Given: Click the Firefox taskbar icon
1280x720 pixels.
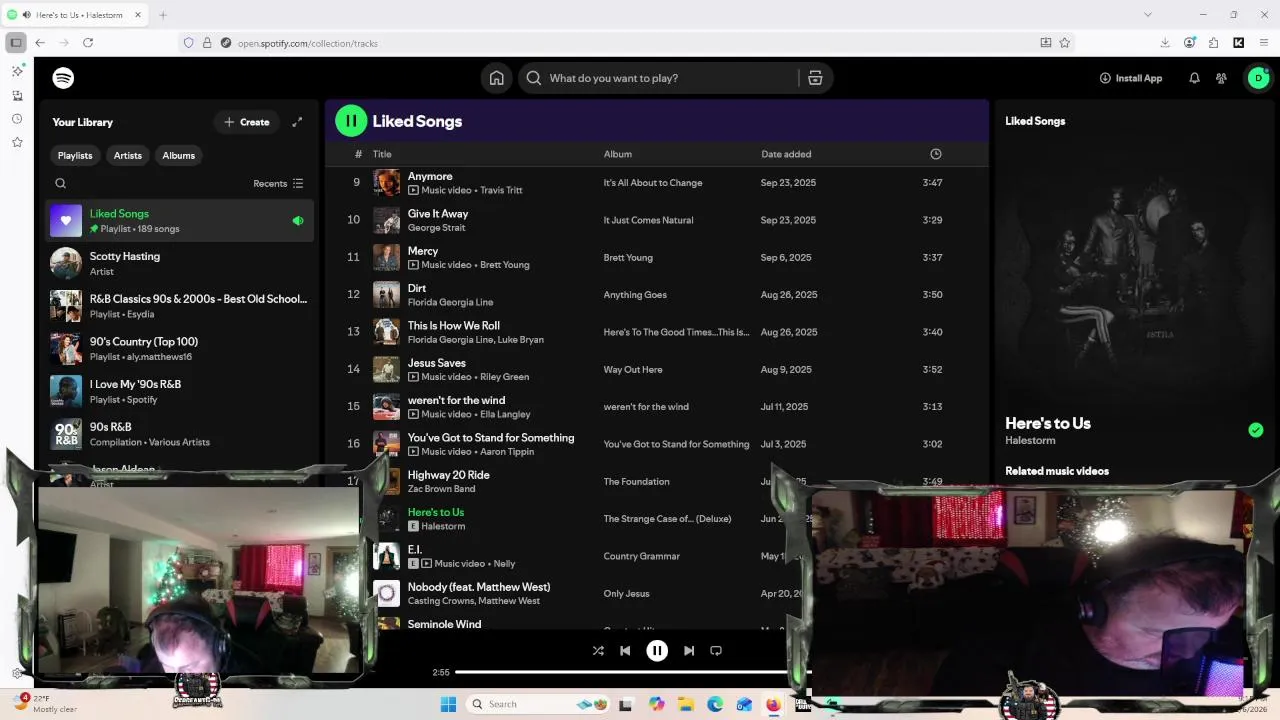Looking at the screenshot, I should (773, 704).
